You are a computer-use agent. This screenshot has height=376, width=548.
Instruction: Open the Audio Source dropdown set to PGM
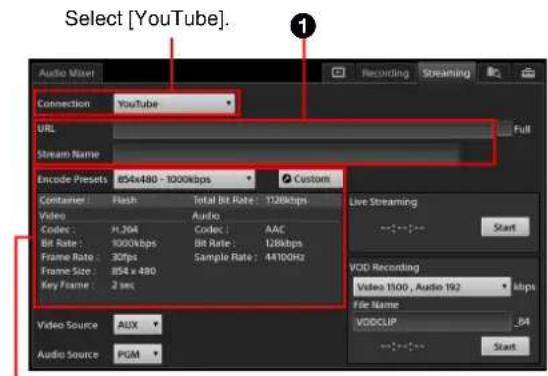click(137, 354)
